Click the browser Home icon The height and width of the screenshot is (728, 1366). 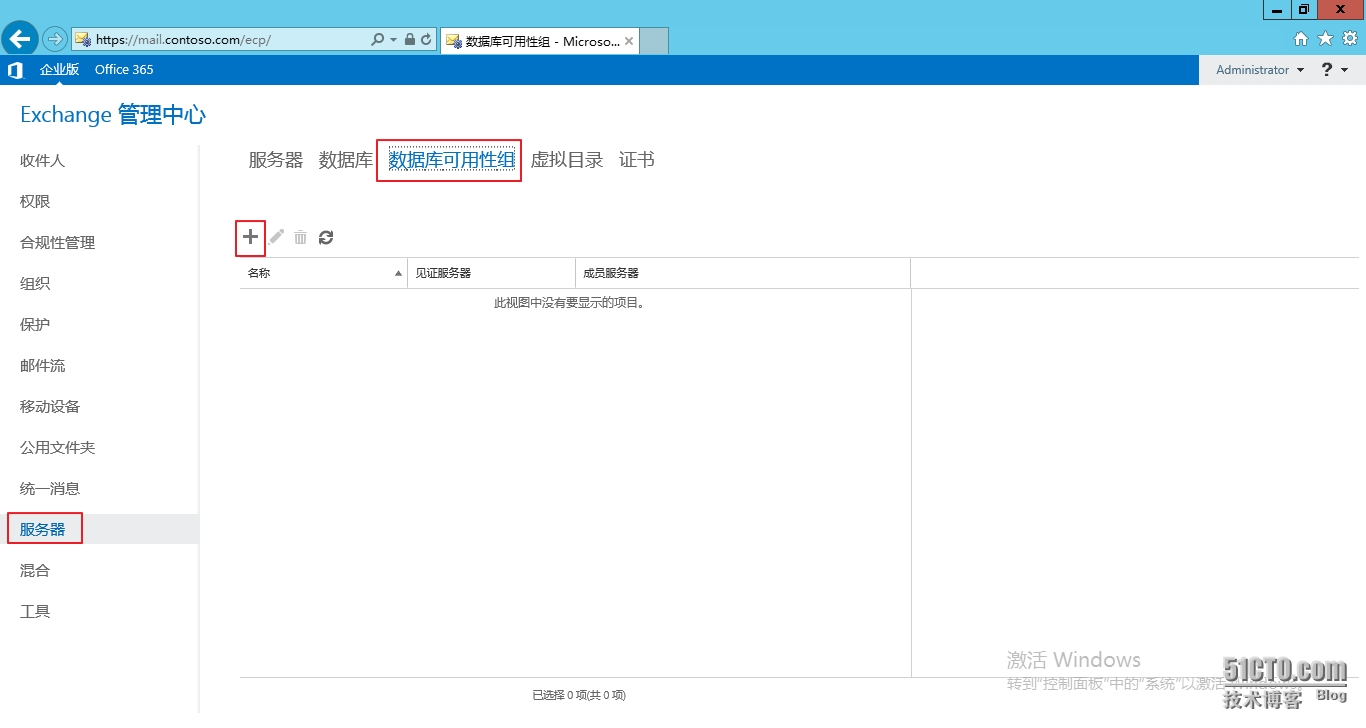(x=1300, y=38)
